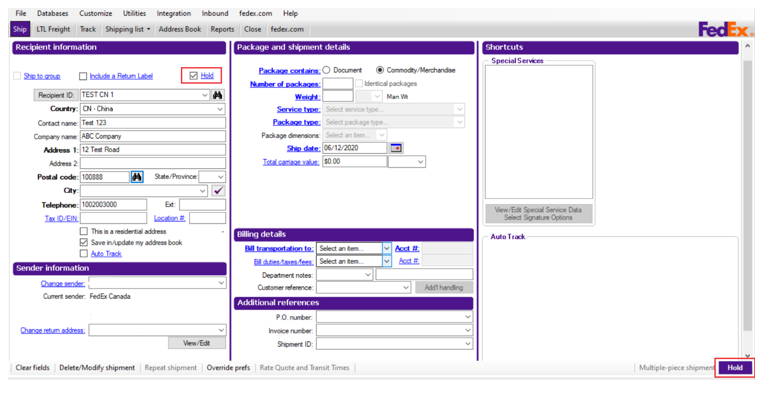The height and width of the screenshot is (396, 770).
Task: Click in the Weight input field
Action: click(x=338, y=96)
